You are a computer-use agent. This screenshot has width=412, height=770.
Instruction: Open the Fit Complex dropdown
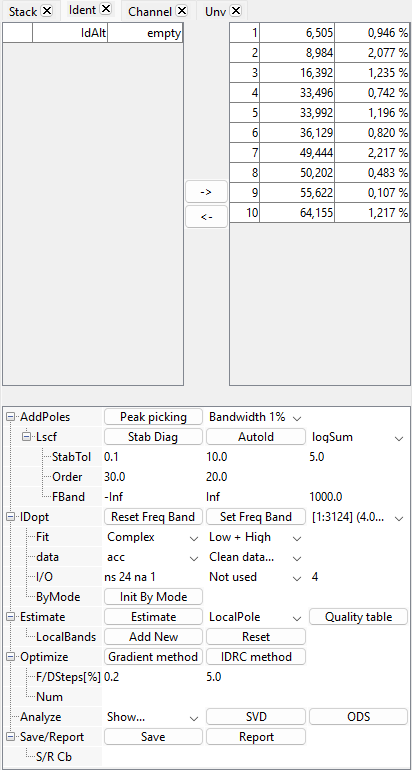153,537
